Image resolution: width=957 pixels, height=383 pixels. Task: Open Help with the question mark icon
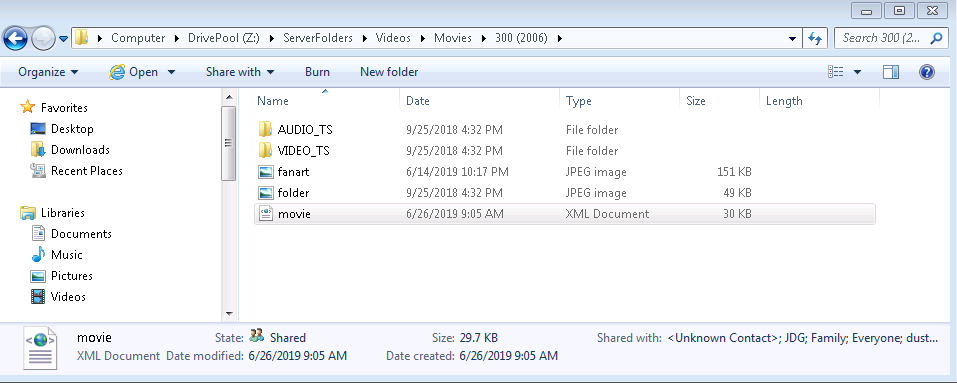tap(926, 72)
